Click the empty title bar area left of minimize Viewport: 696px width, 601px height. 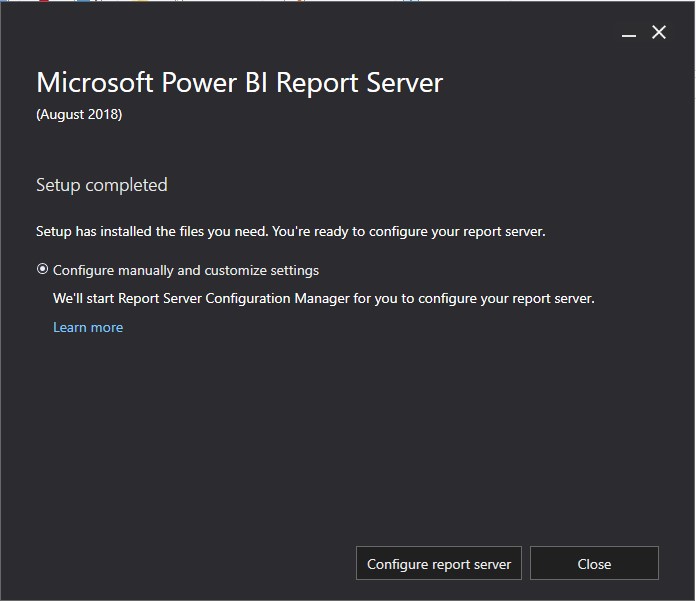tap(300, 33)
